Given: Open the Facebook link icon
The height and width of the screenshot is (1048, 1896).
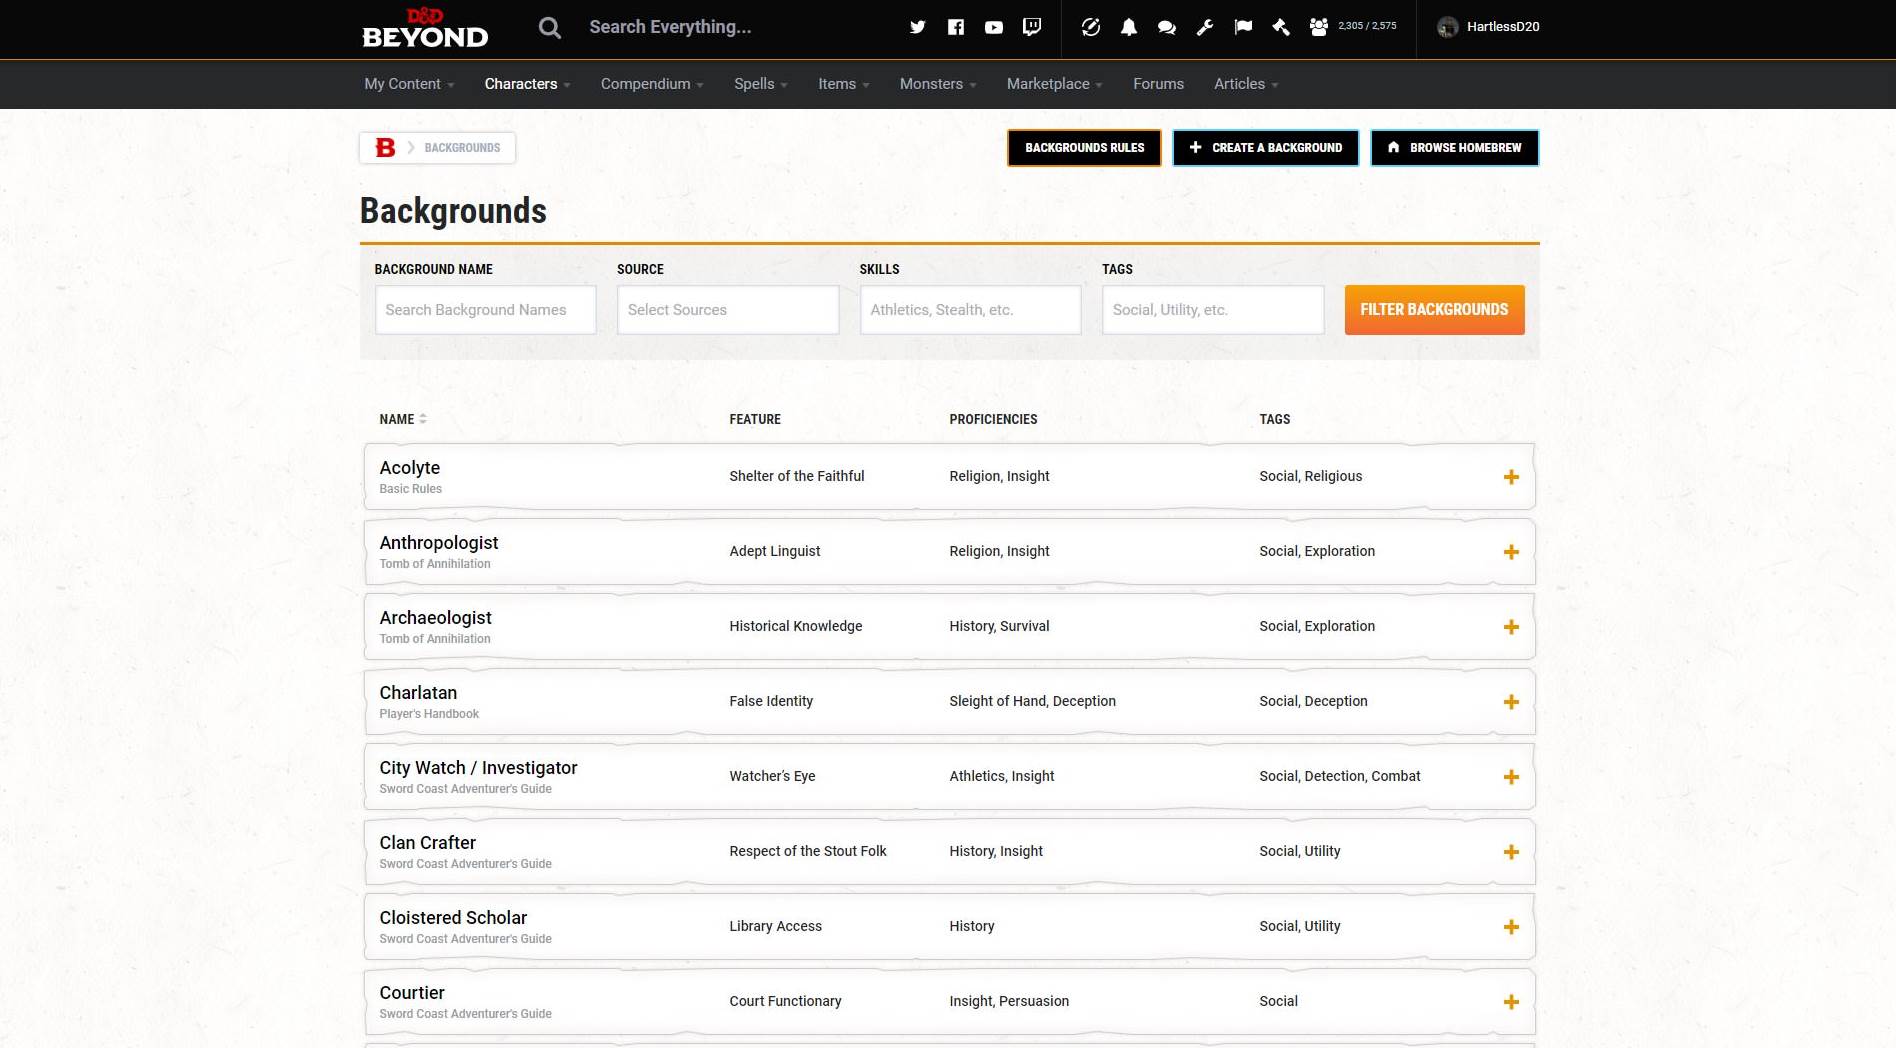Looking at the screenshot, I should tap(955, 27).
